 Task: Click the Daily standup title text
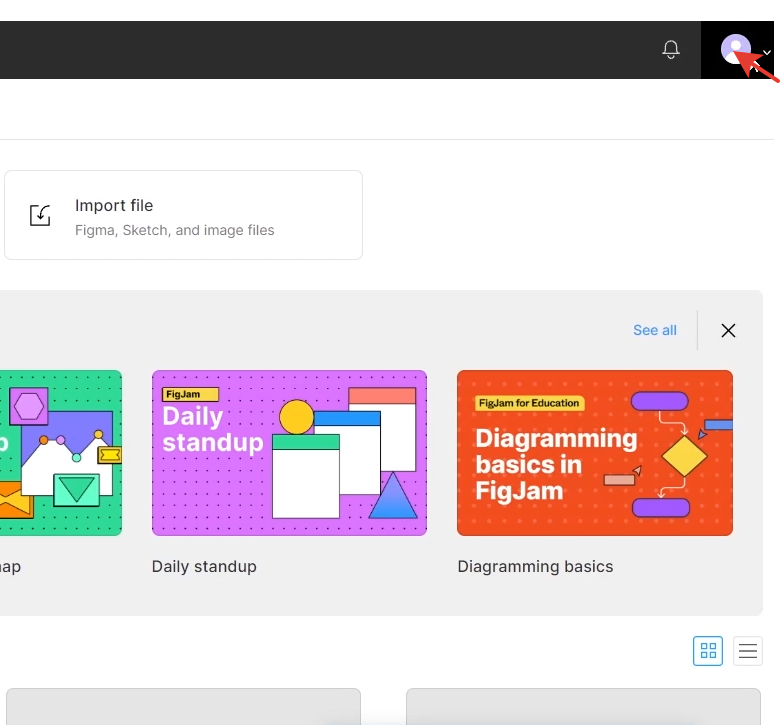204,567
